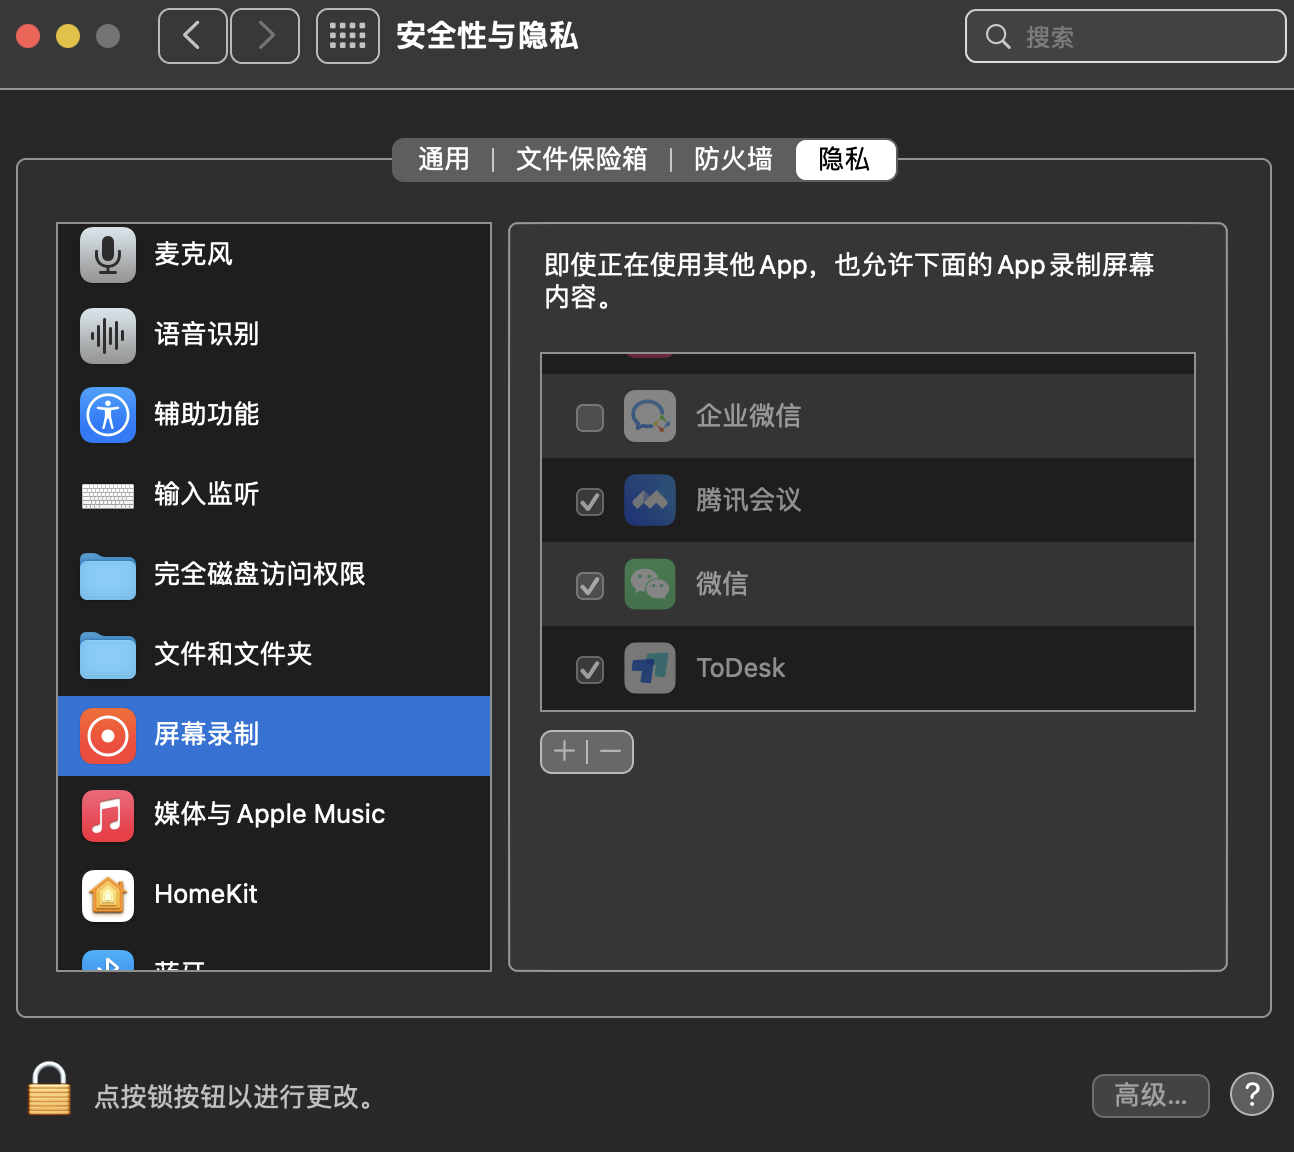The height and width of the screenshot is (1152, 1294).
Task: Open the 高级... settings
Action: pyautogui.click(x=1151, y=1096)
